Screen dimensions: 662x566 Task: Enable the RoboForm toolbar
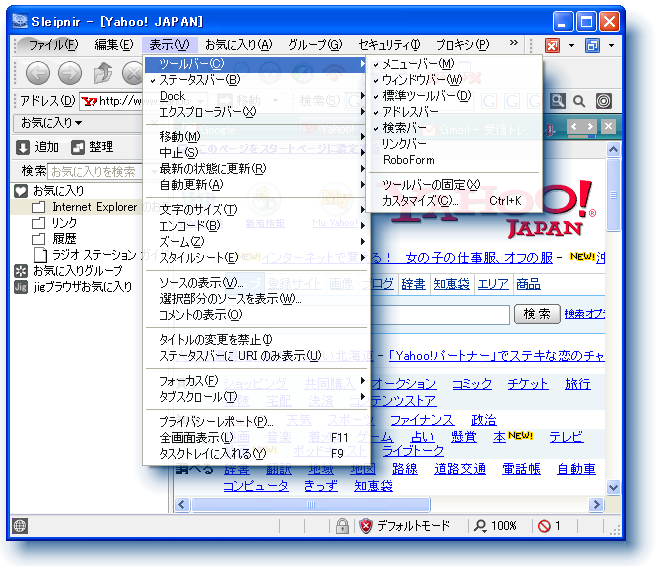(454, 160)
